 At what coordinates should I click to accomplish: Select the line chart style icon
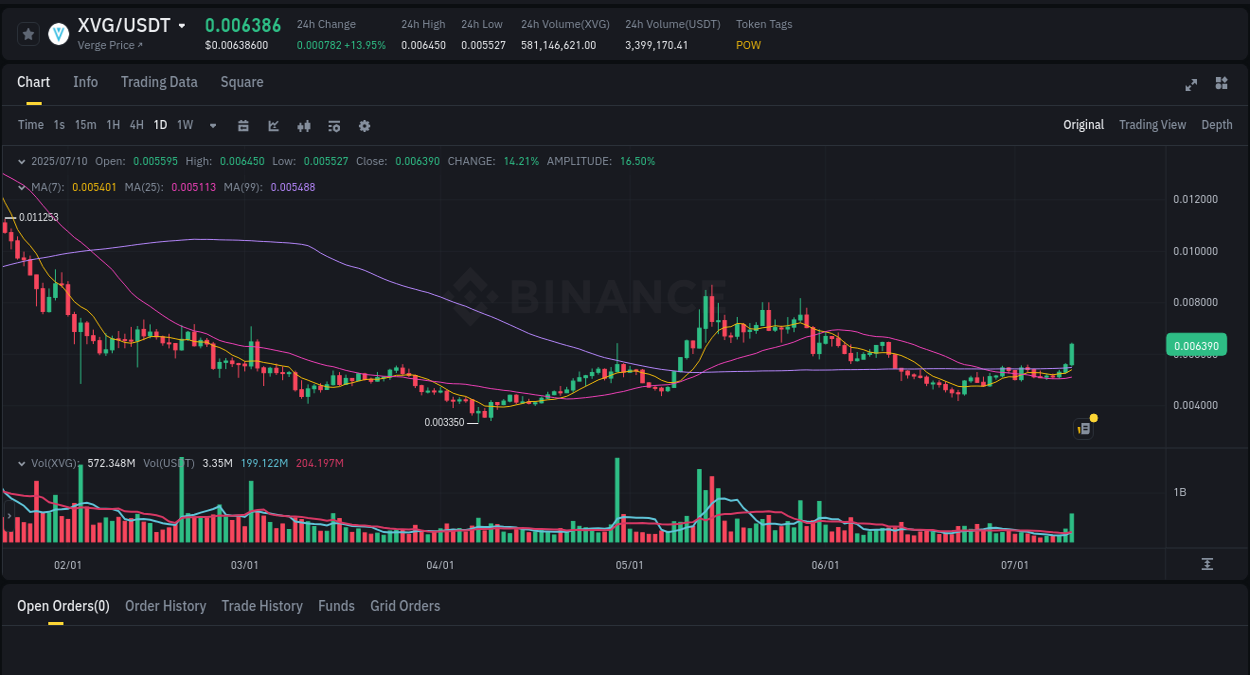point(273,125)
